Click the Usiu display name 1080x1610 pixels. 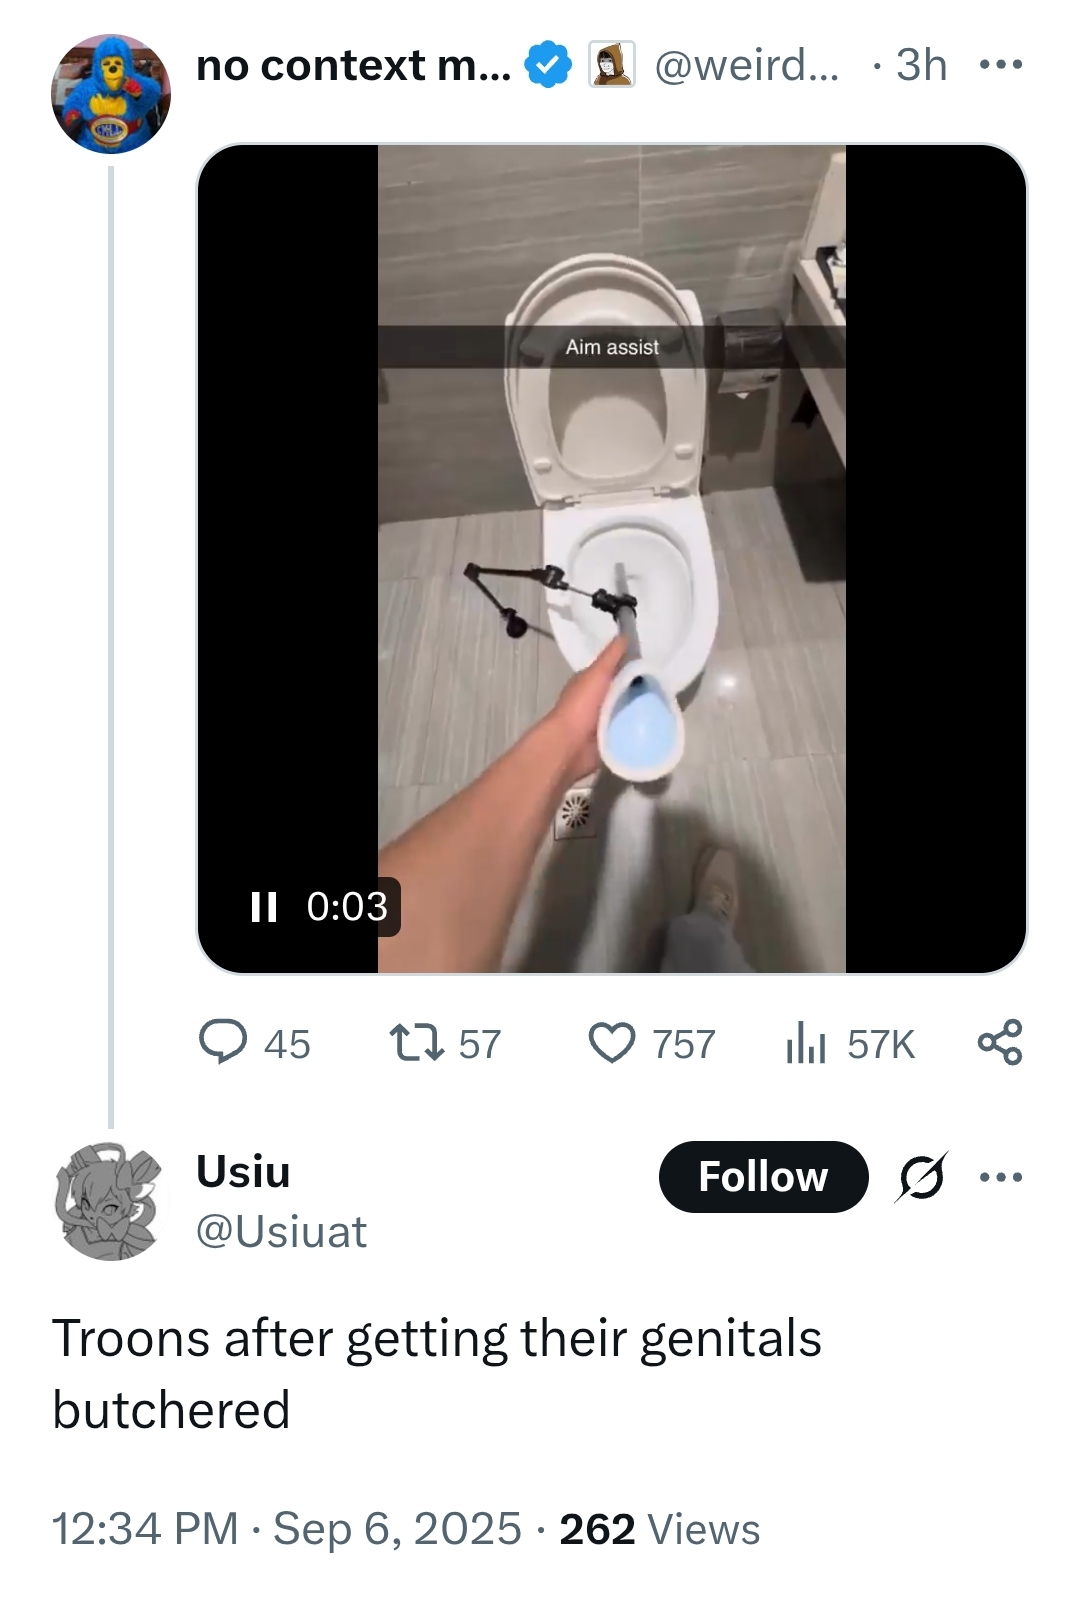coord(243,1171)
